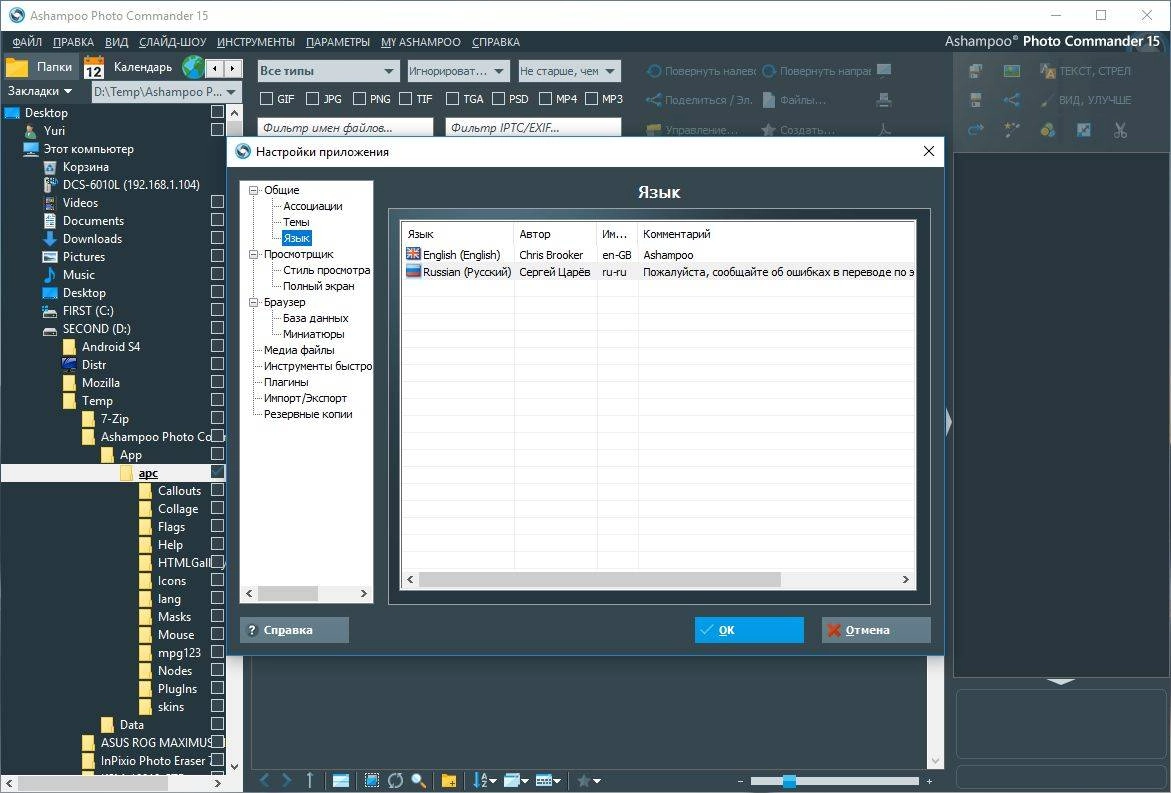The image size is (1171, 793).
Task: Open the СЛАЙД-ШОУ menu
Action: click(x=173, y=42)
